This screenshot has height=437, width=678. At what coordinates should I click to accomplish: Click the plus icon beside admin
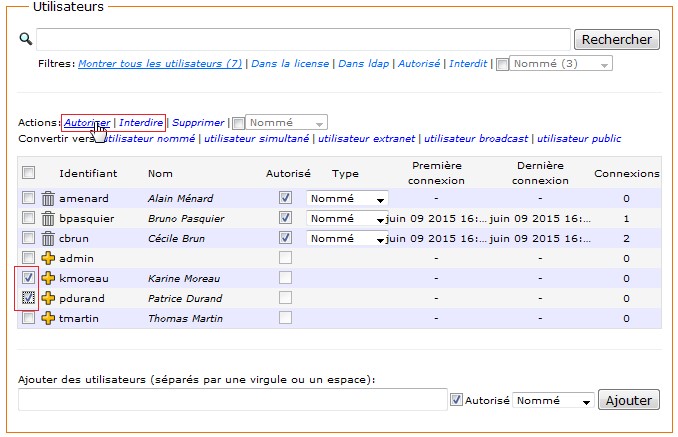coord(48,258)
